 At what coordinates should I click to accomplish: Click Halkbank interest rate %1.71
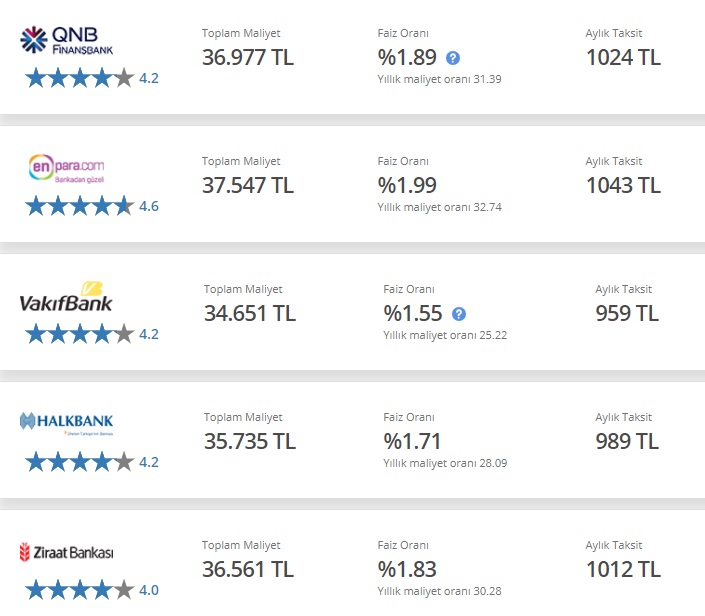[412, 442]
